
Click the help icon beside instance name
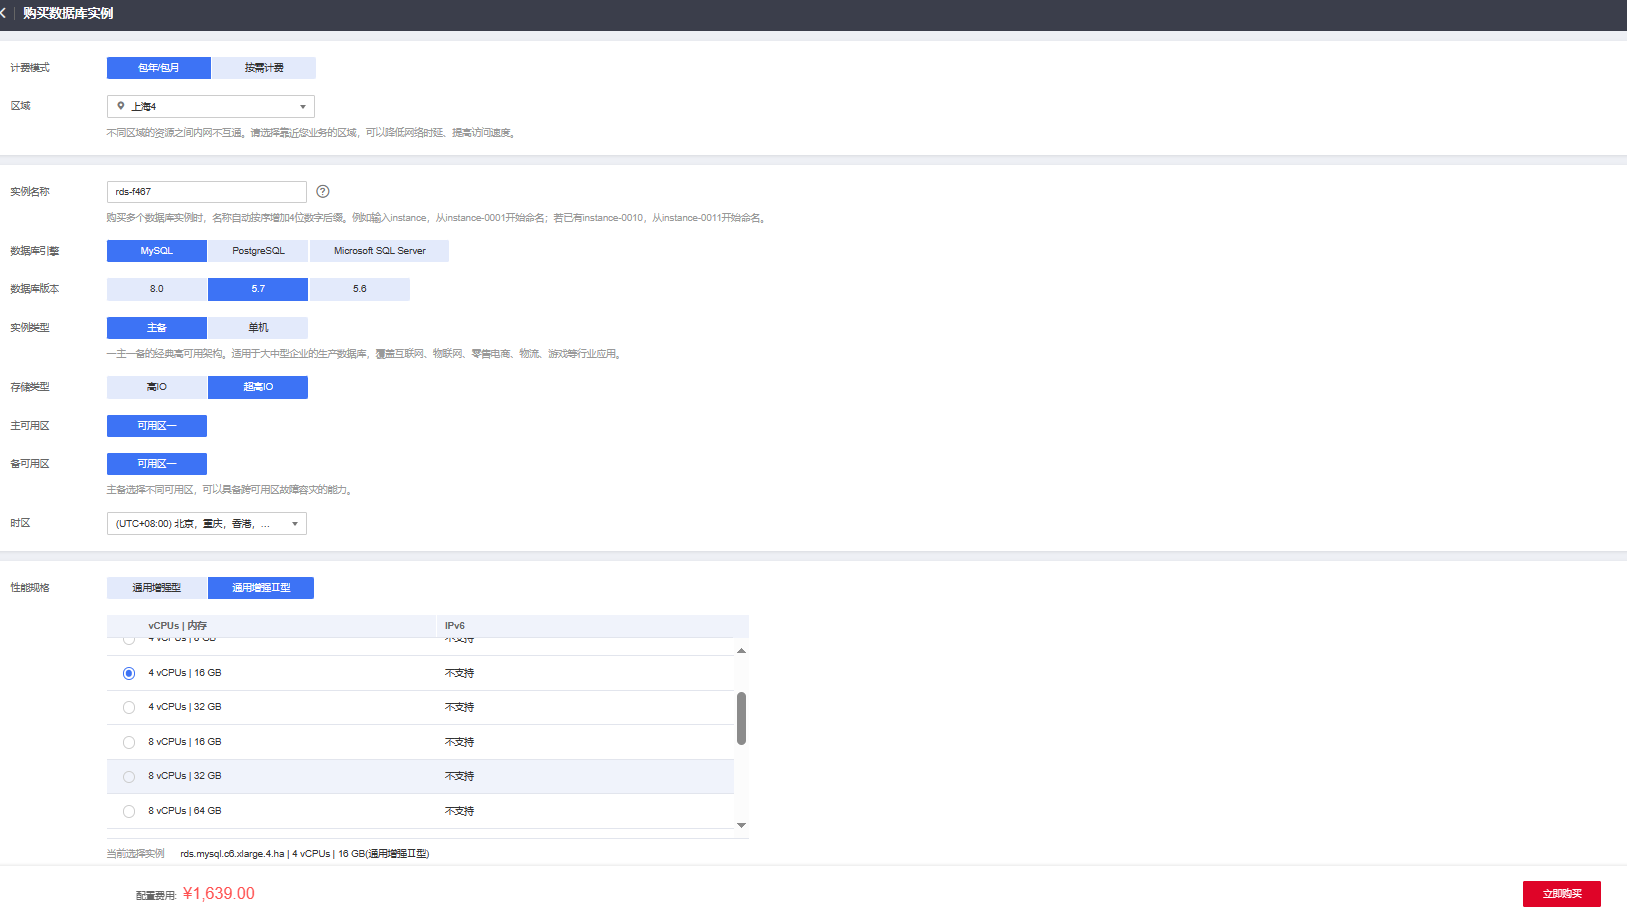[323, 192]
